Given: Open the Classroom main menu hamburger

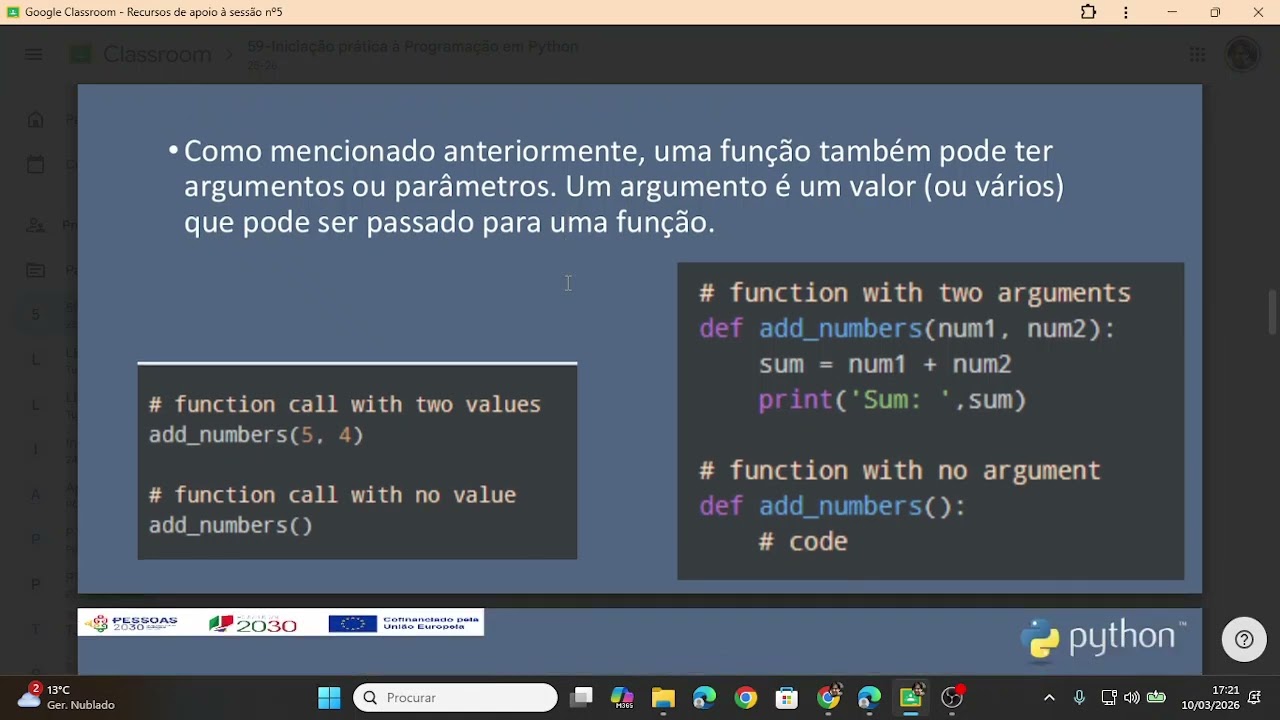Looking at the screenshot, I should point(34,55).
